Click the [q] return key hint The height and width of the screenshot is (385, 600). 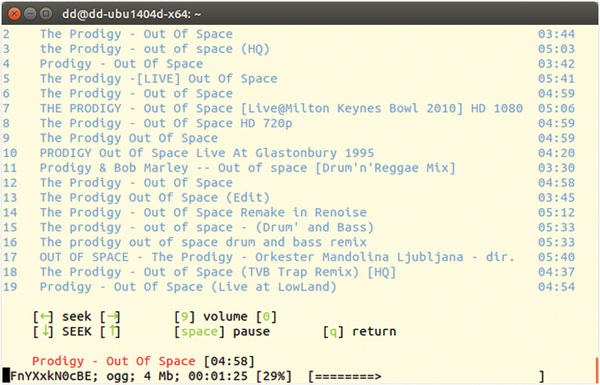coord(333,331)
